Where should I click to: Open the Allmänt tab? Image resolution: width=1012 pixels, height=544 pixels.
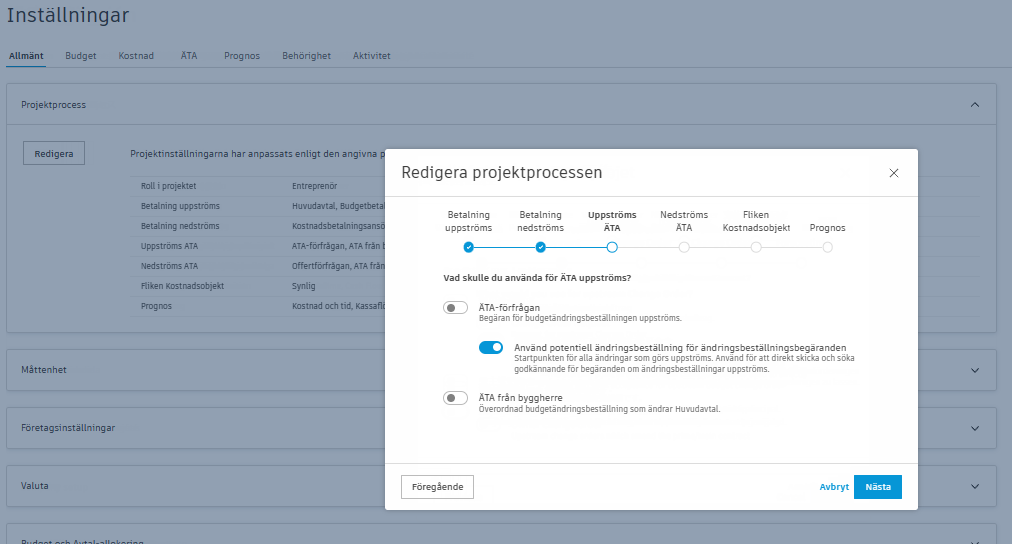pyautogui.click(x=26, y=55)
